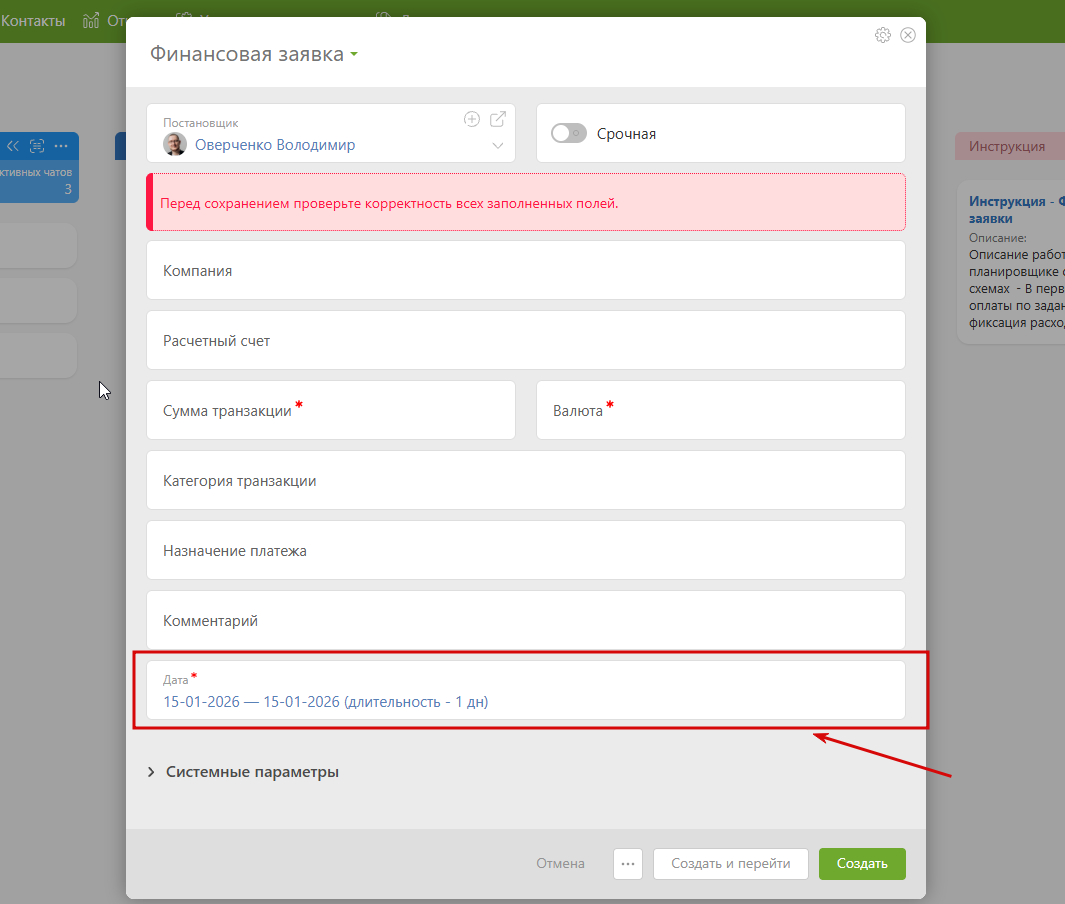Open the Постановщик record in new window
1065x904 pixels.
pos(498,120)
